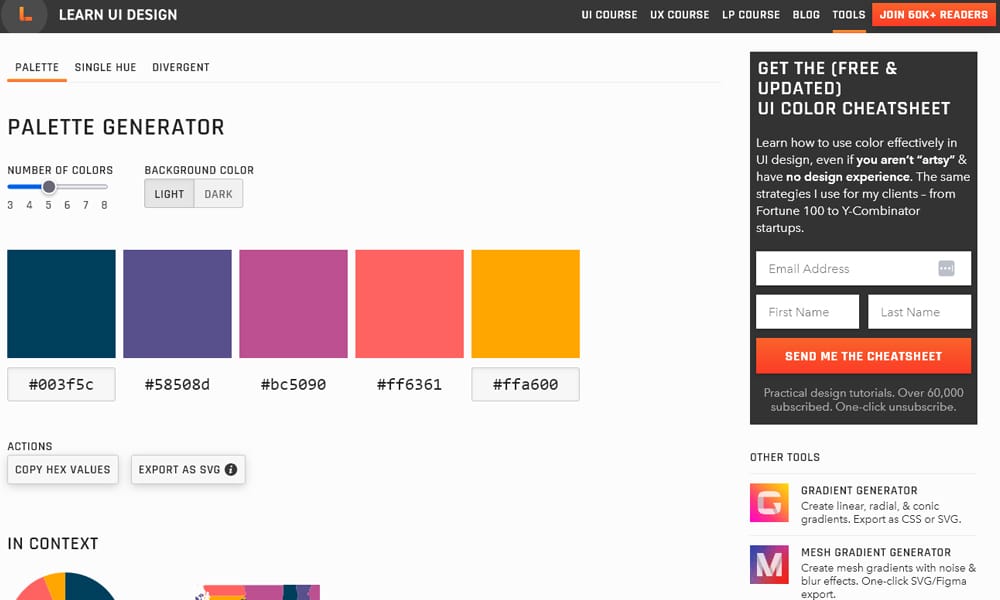Image resolution: width=1000 pixels, height=600 pixels.
Task: Open the TOOLS menu item
Action: 848,14
